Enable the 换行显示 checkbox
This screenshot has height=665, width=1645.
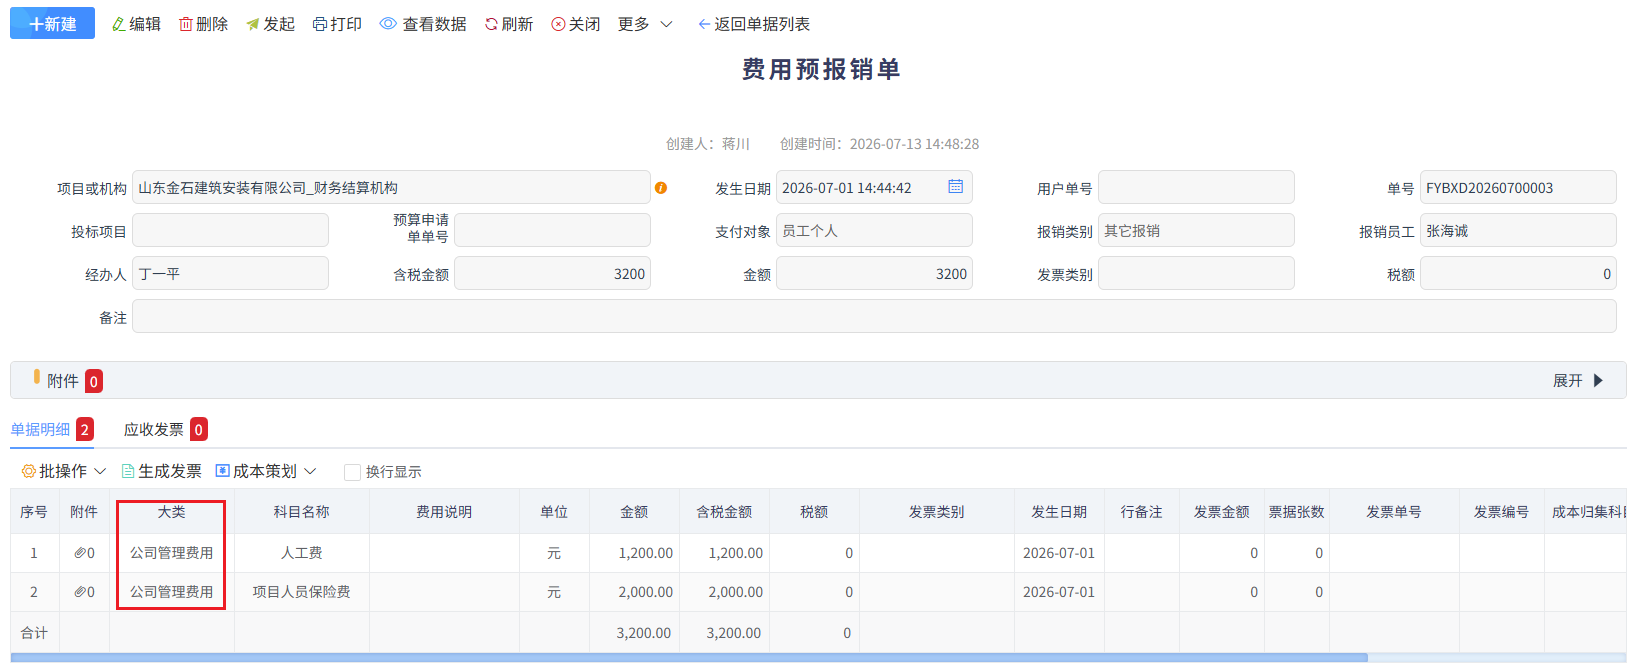[352, 472]
